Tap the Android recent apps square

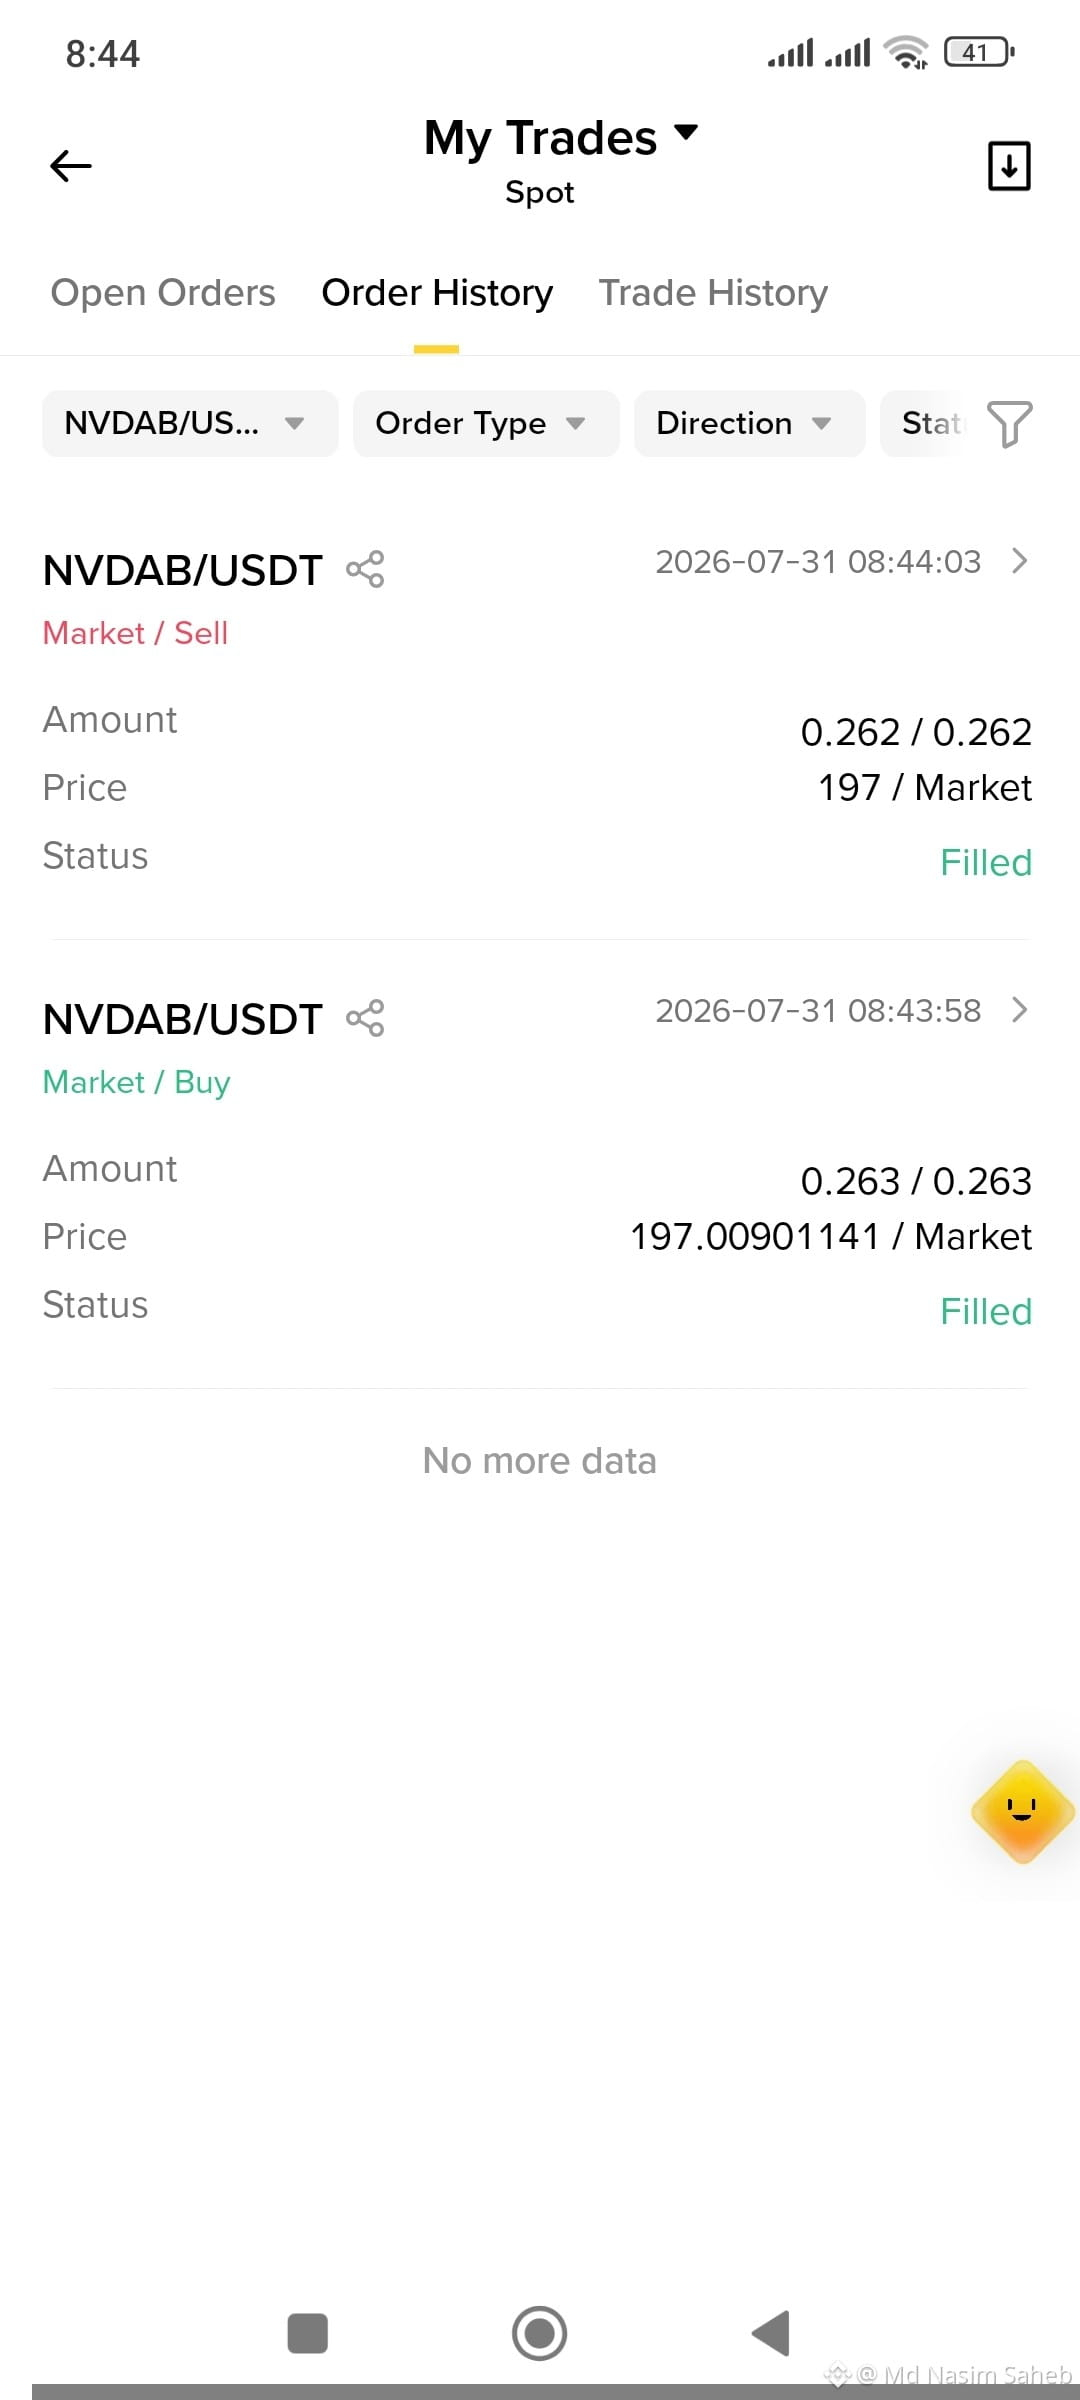point(308,2333)
